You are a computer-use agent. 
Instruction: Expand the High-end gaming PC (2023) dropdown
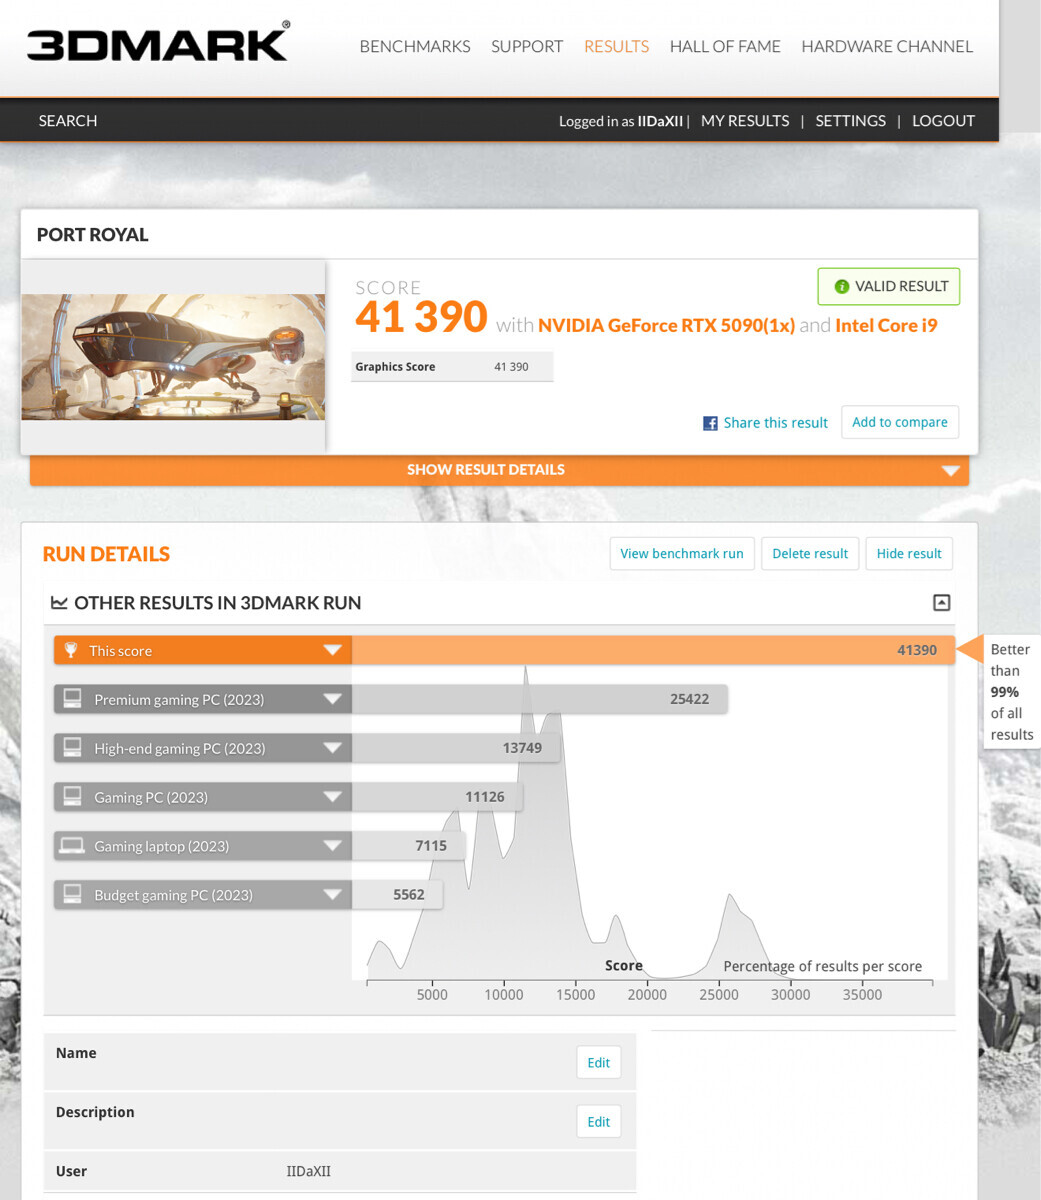332,748
